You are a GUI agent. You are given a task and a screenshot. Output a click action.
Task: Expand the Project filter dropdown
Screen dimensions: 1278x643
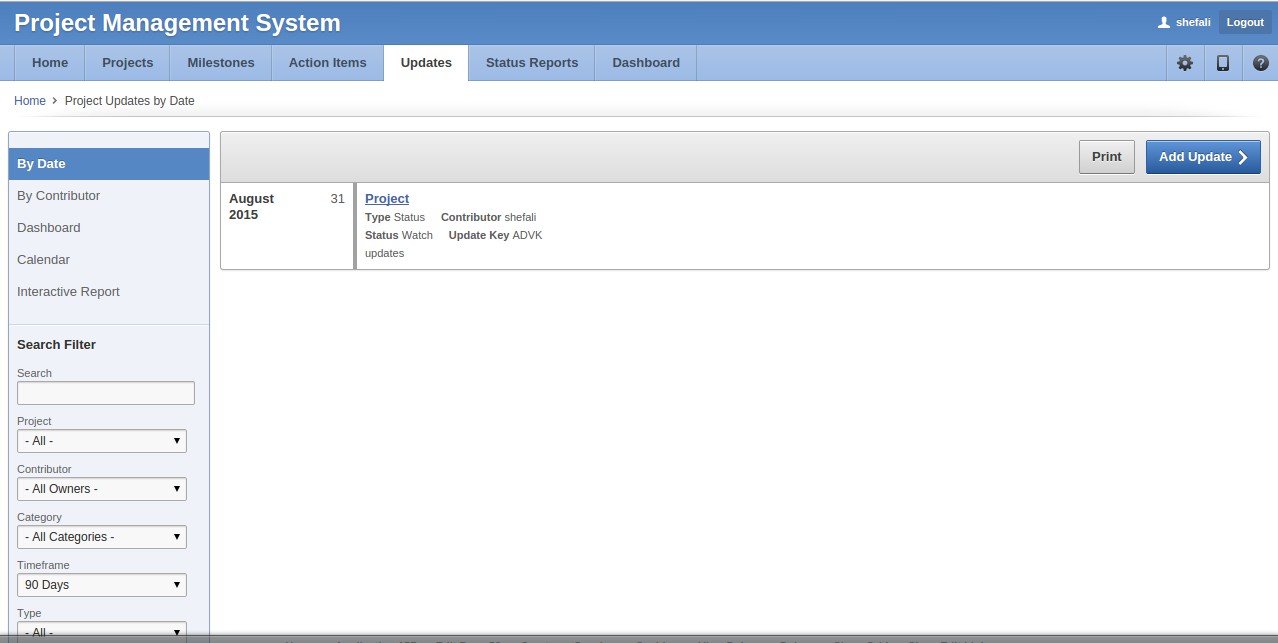[102, 441]
